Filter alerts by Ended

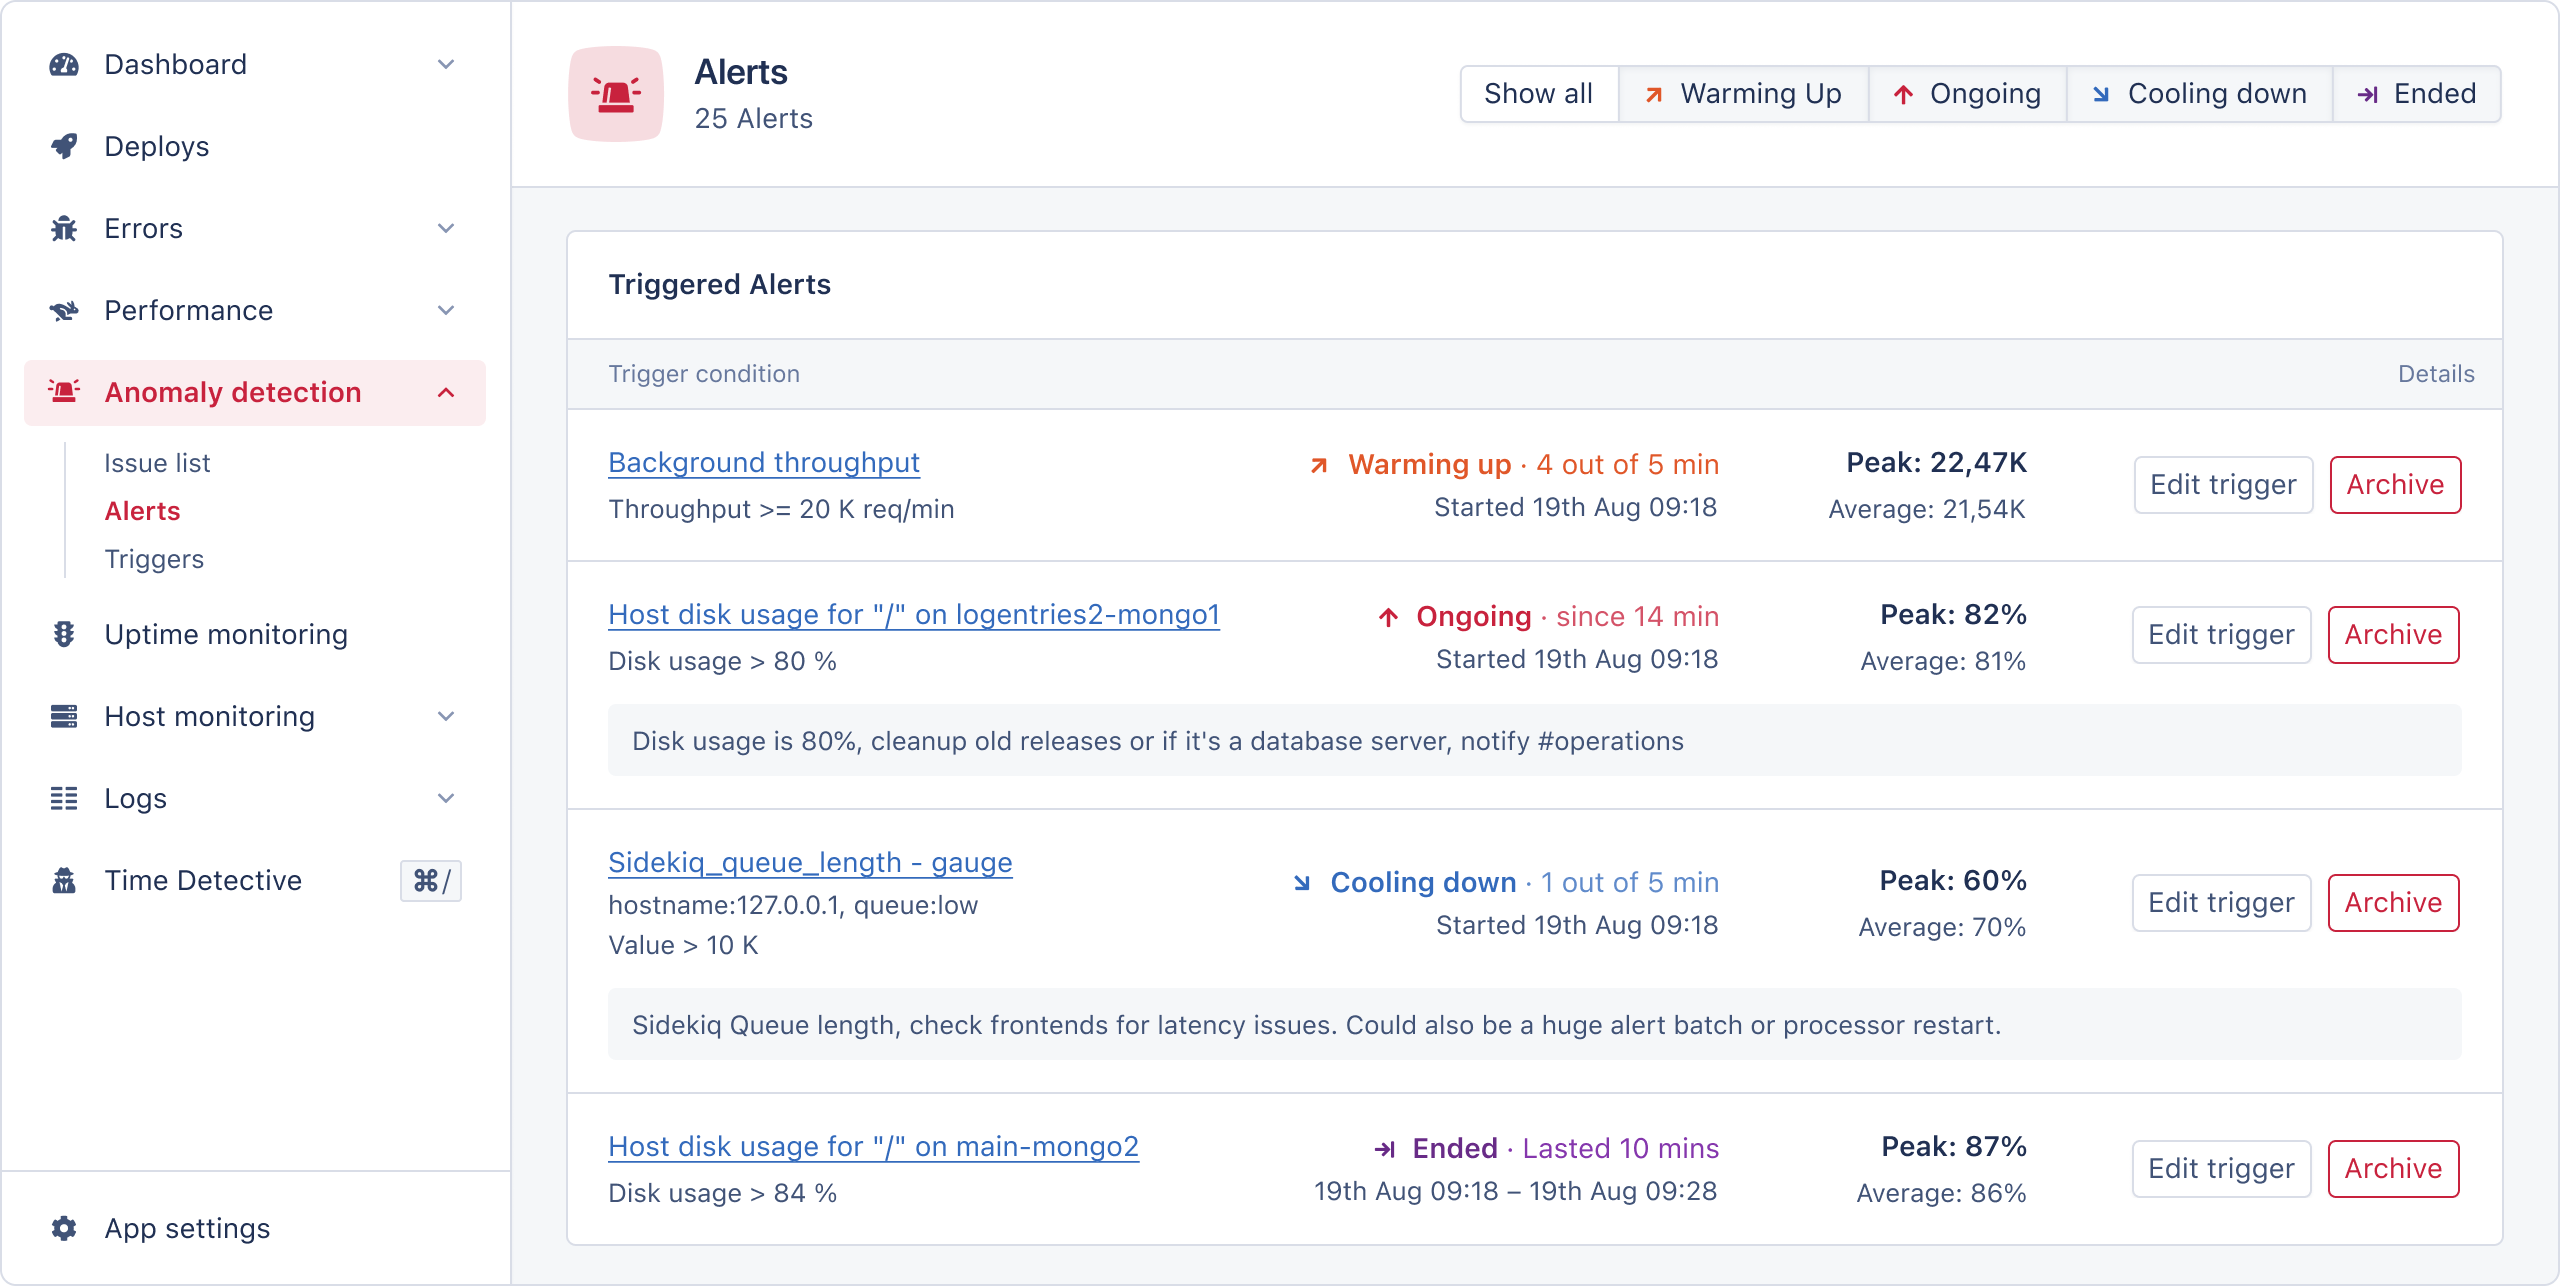2417,94
